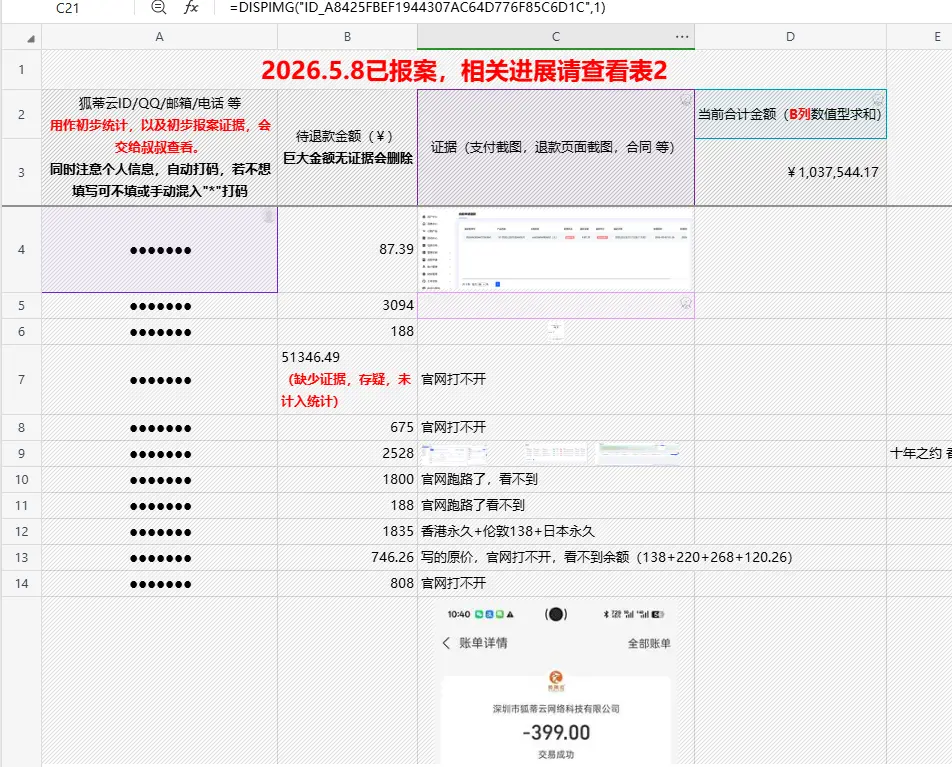952x767 pixels.
Task: Click the select-all corner triangle
Action: [30, 38]
